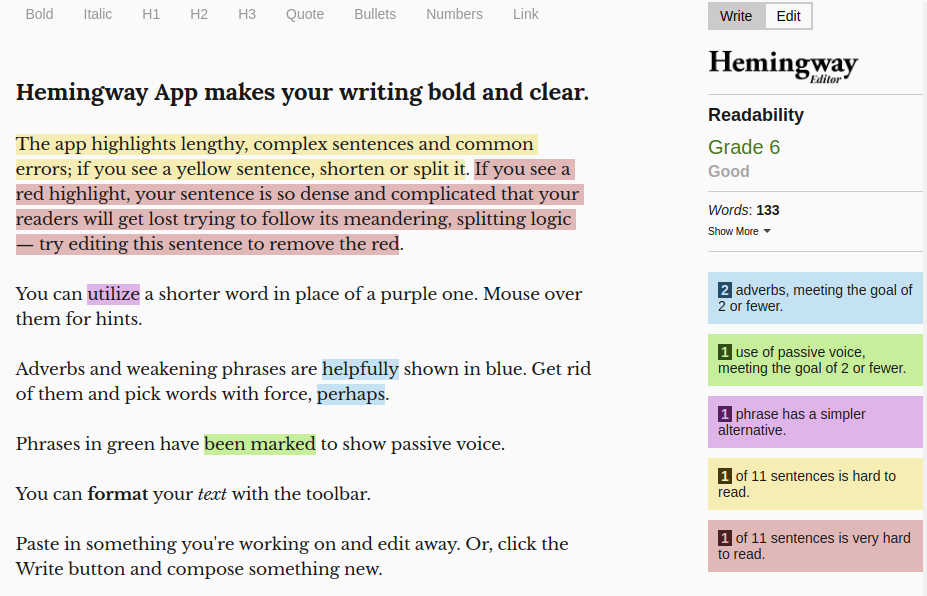Viewport: 927px width, 596px height.
Task: Create a Numbers list
Action: (x=454, y=14)
